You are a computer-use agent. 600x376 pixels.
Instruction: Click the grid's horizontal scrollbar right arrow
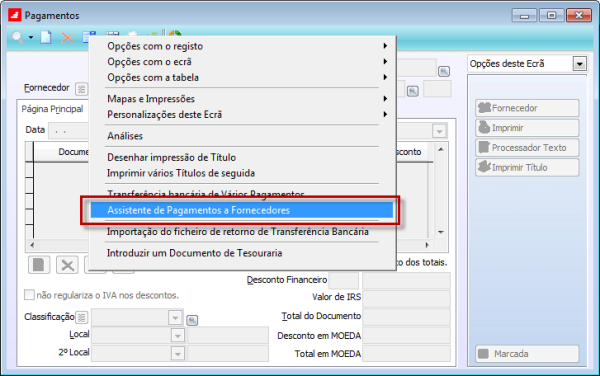(x=427, y=245)
